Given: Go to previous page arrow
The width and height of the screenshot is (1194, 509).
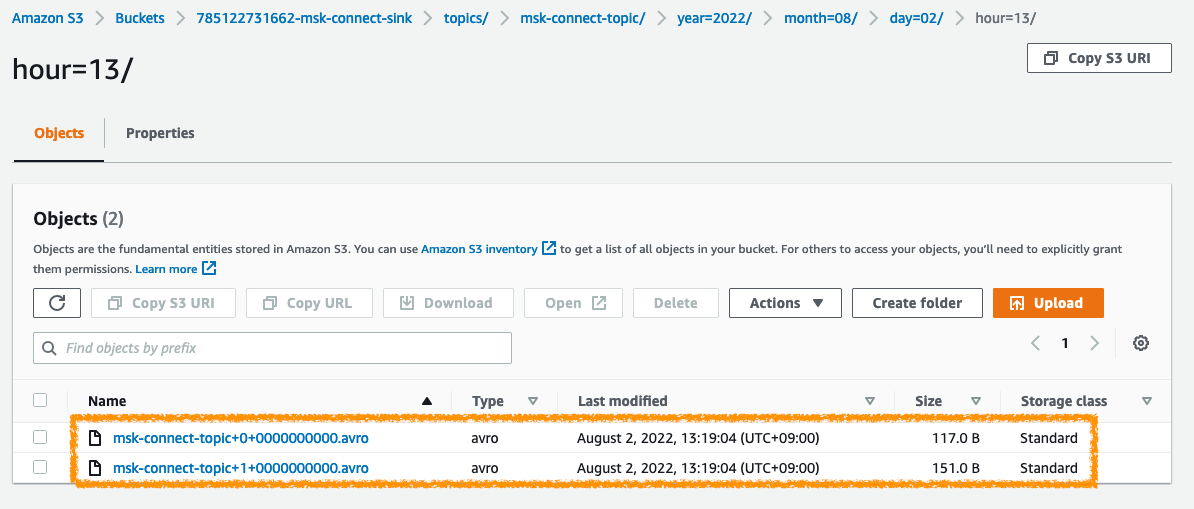Looking at the screenshot, I should pyautogui.click(x=1036, y=343).
